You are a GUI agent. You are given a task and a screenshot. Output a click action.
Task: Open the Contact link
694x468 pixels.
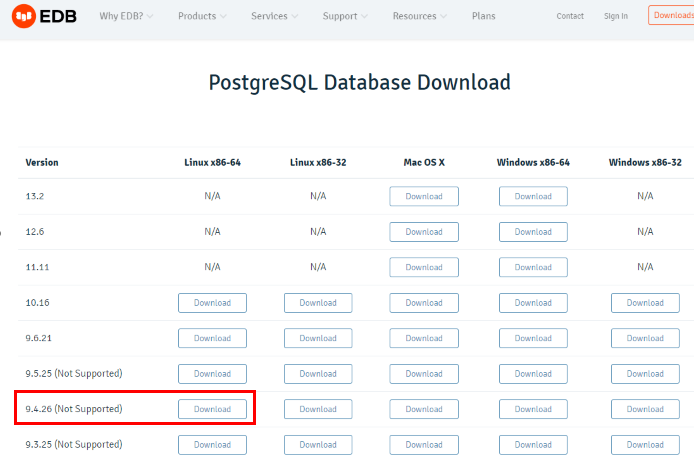point(570,16)
